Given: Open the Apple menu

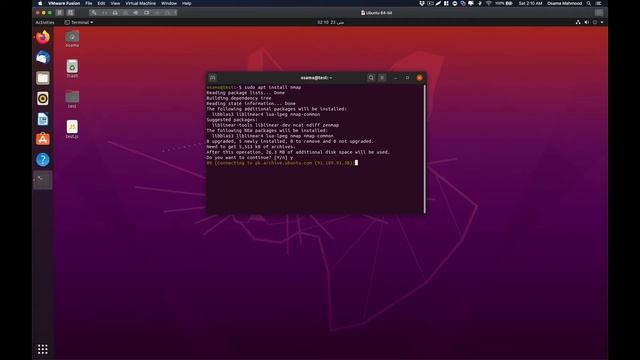Looking at the screenshot, I should pos(40,3).
